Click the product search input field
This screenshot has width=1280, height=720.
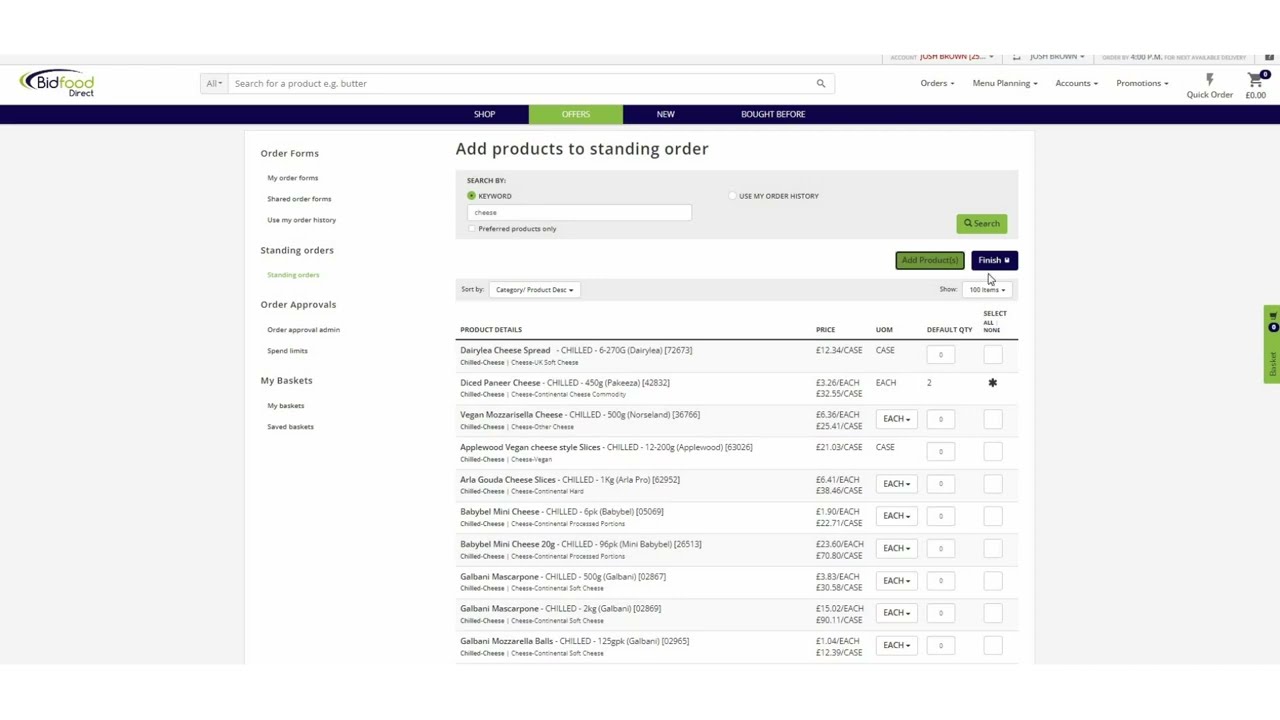(x=520, y=83)
